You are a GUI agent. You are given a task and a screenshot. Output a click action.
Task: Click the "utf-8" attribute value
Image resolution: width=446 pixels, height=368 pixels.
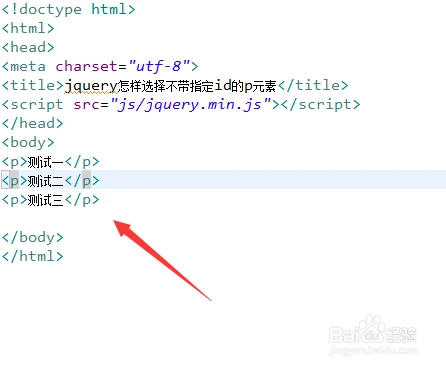[159, 66]
